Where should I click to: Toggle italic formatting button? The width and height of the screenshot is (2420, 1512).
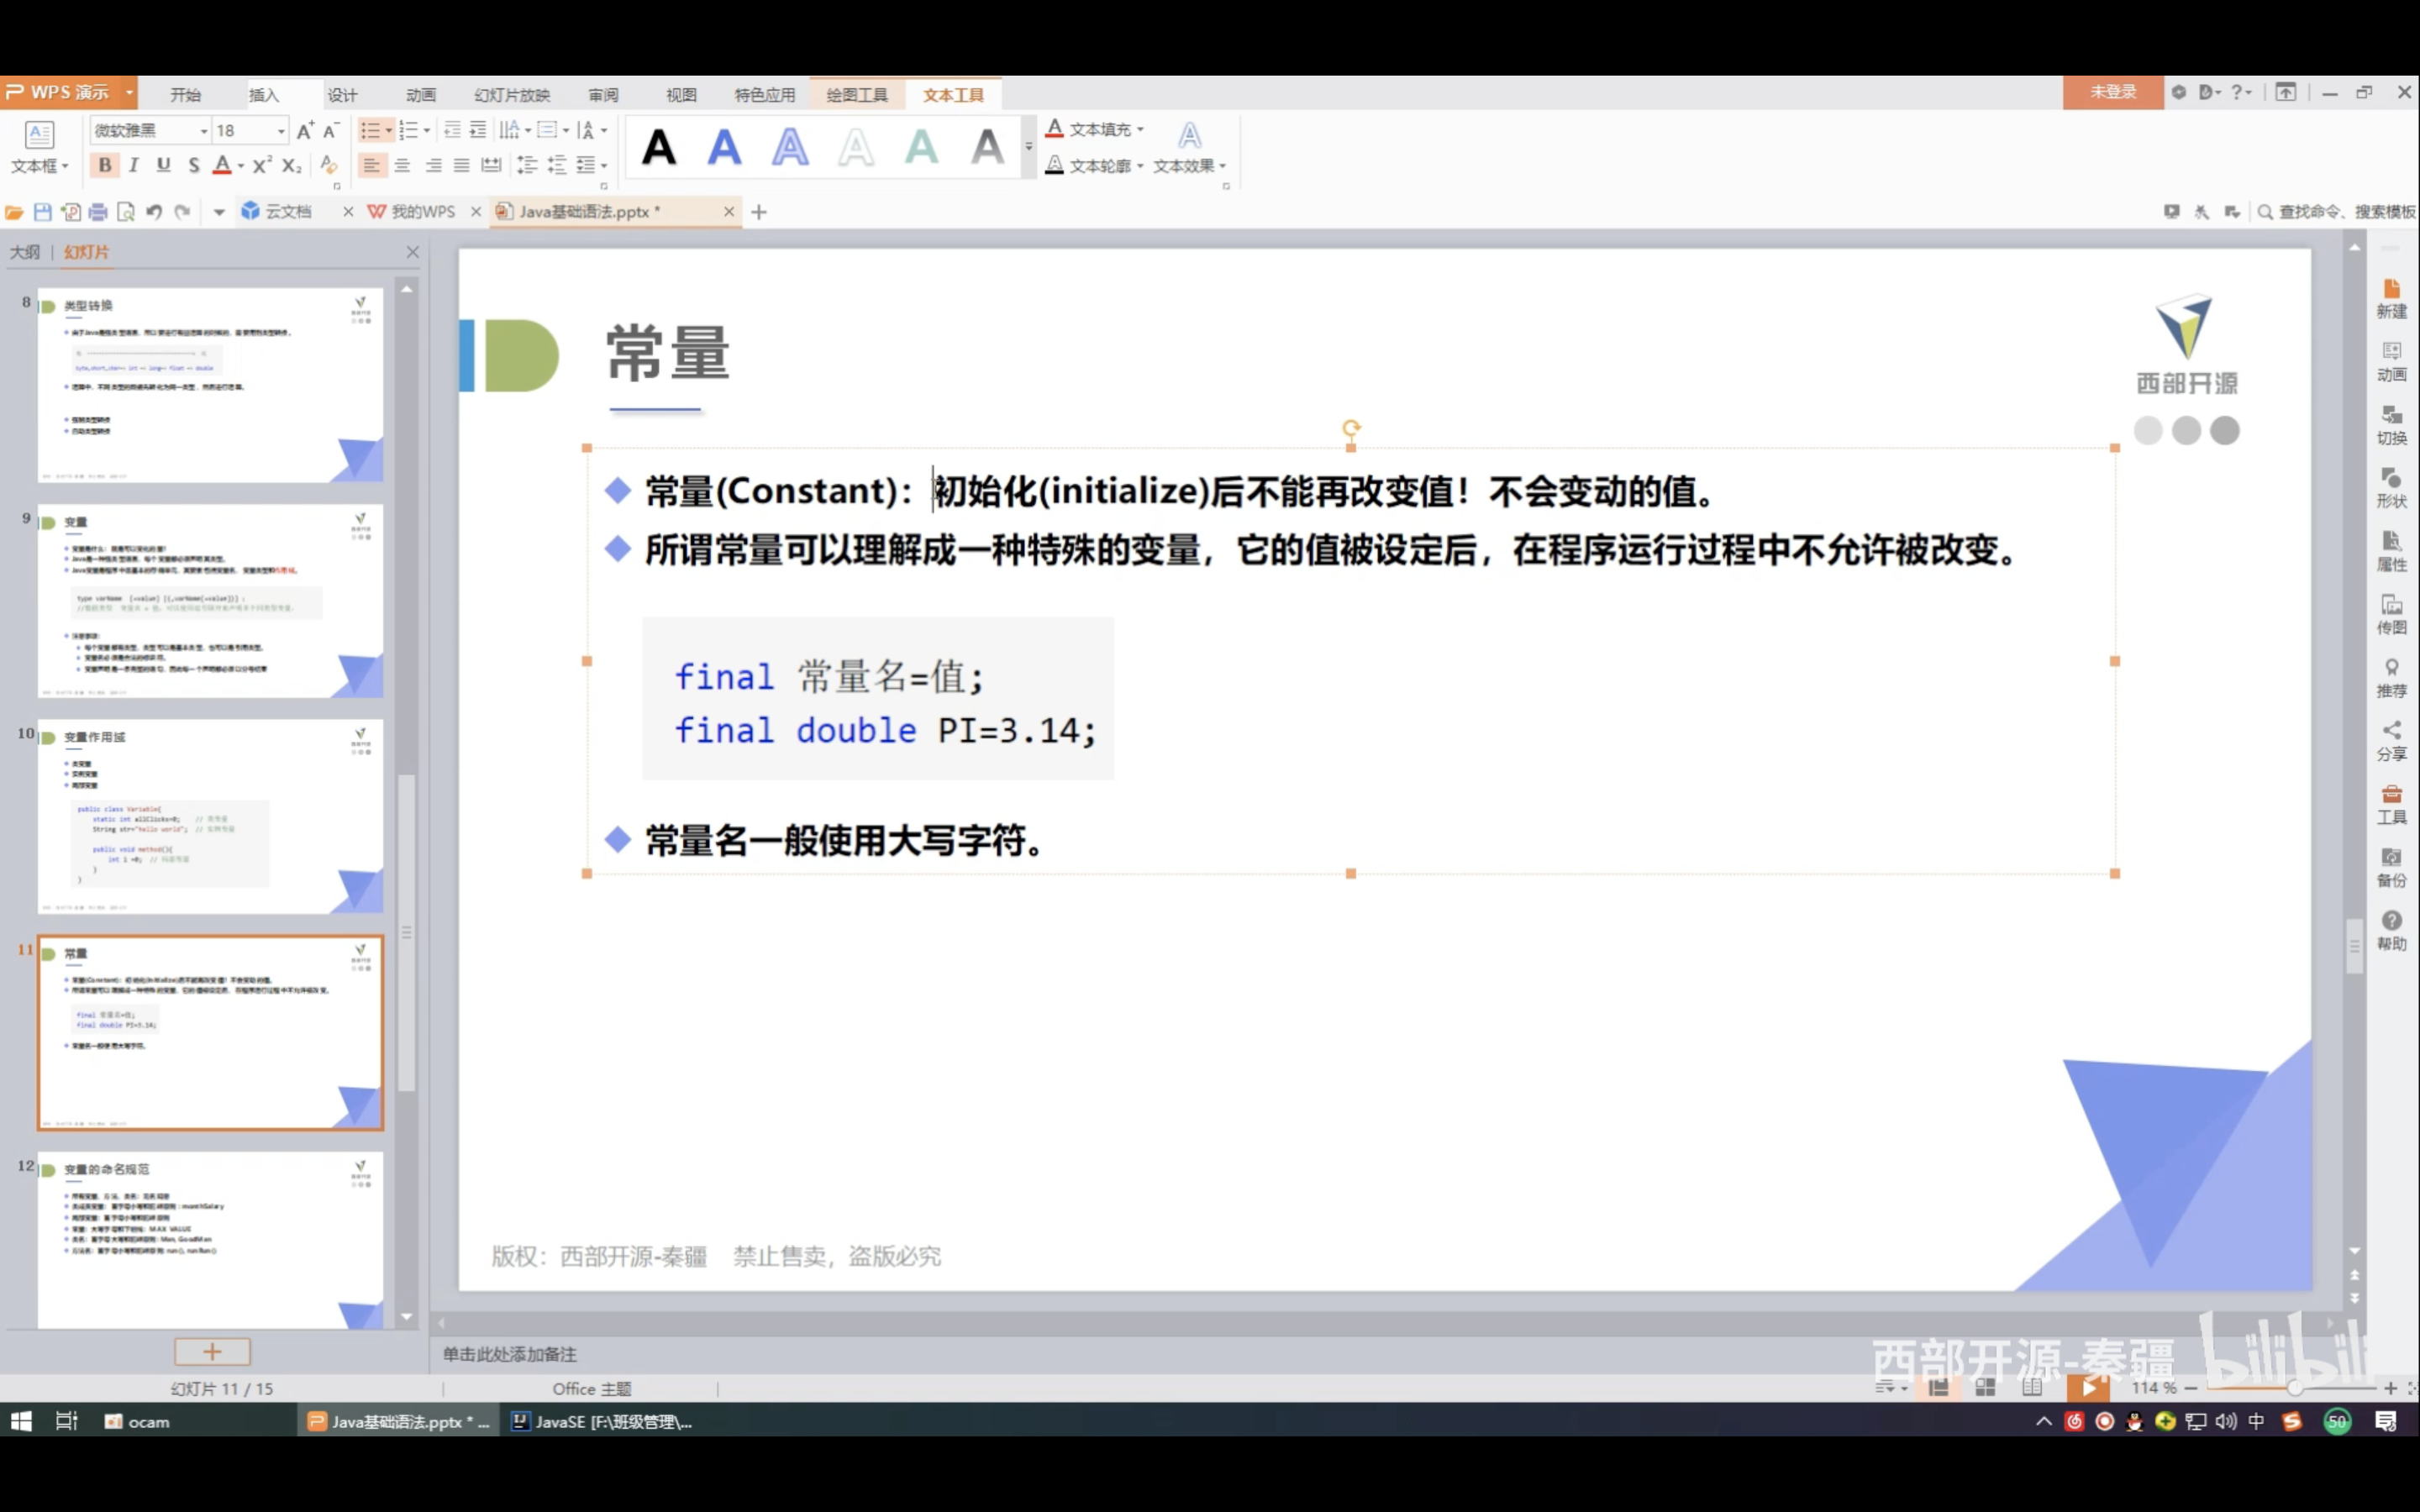pos(134,166)
